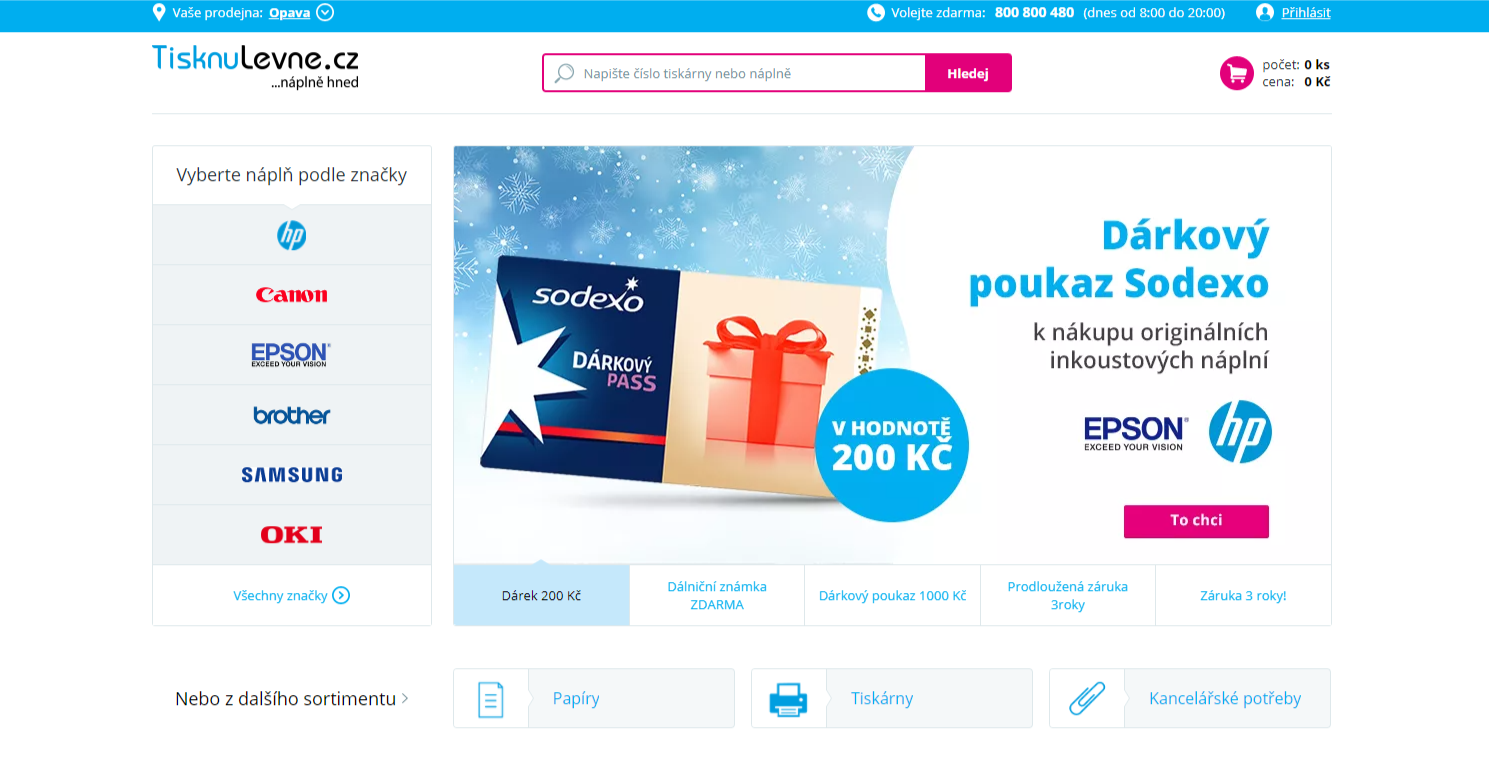Click the paperclip icon for office supplies
This screenshot has width=1489, height=771.
click(x=1086, y=699)
